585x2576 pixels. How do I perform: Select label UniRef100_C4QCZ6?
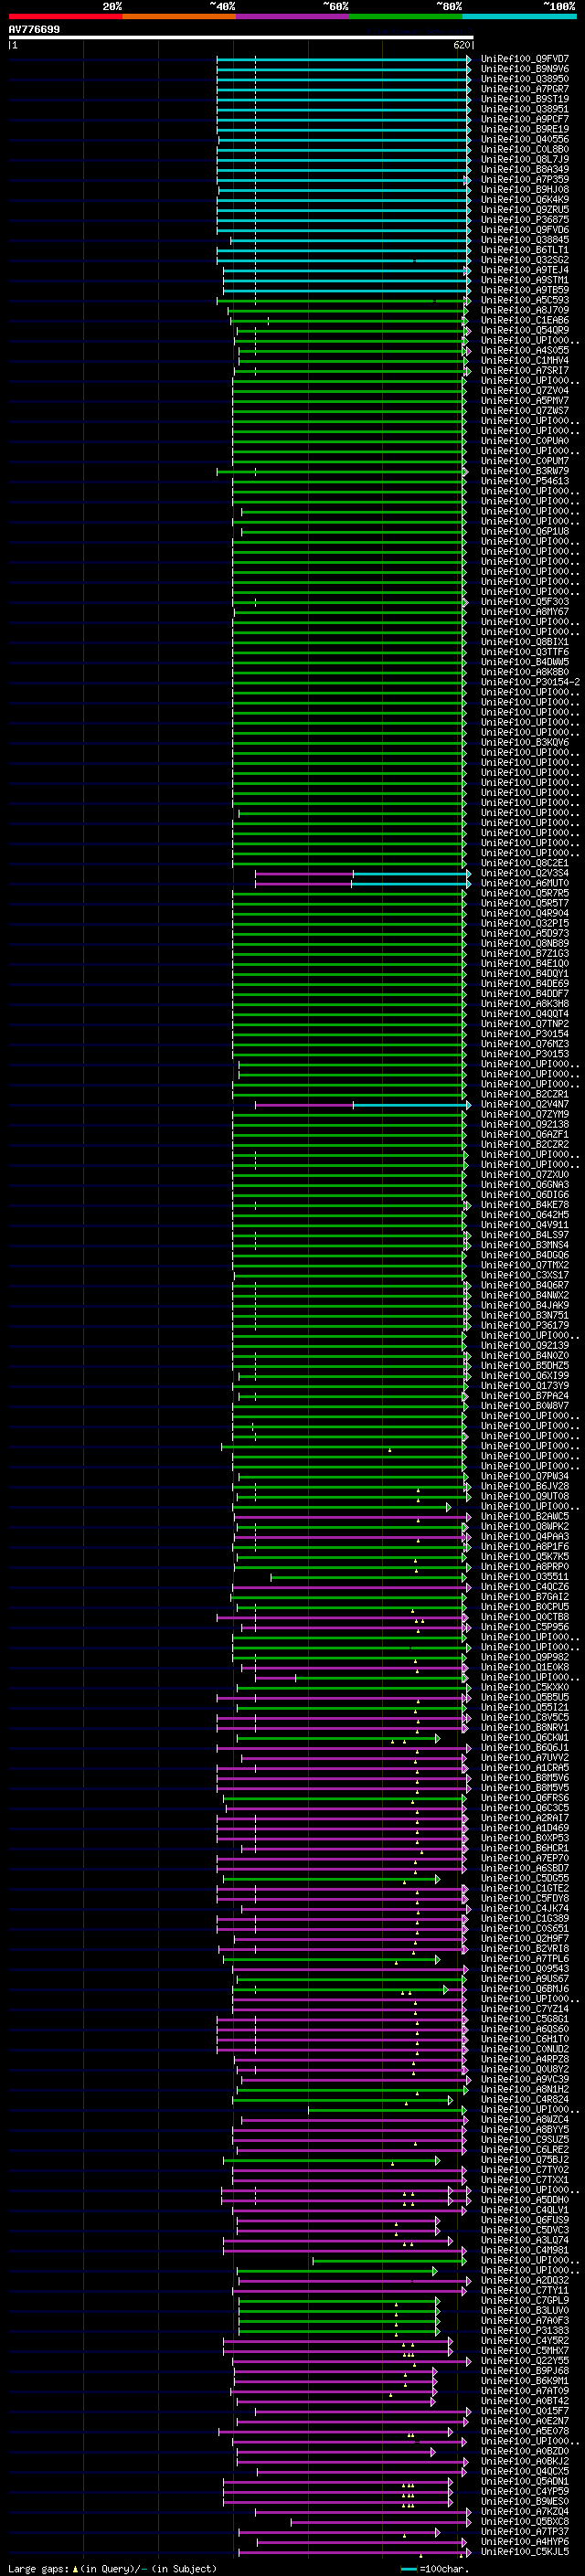point(524,1587)
